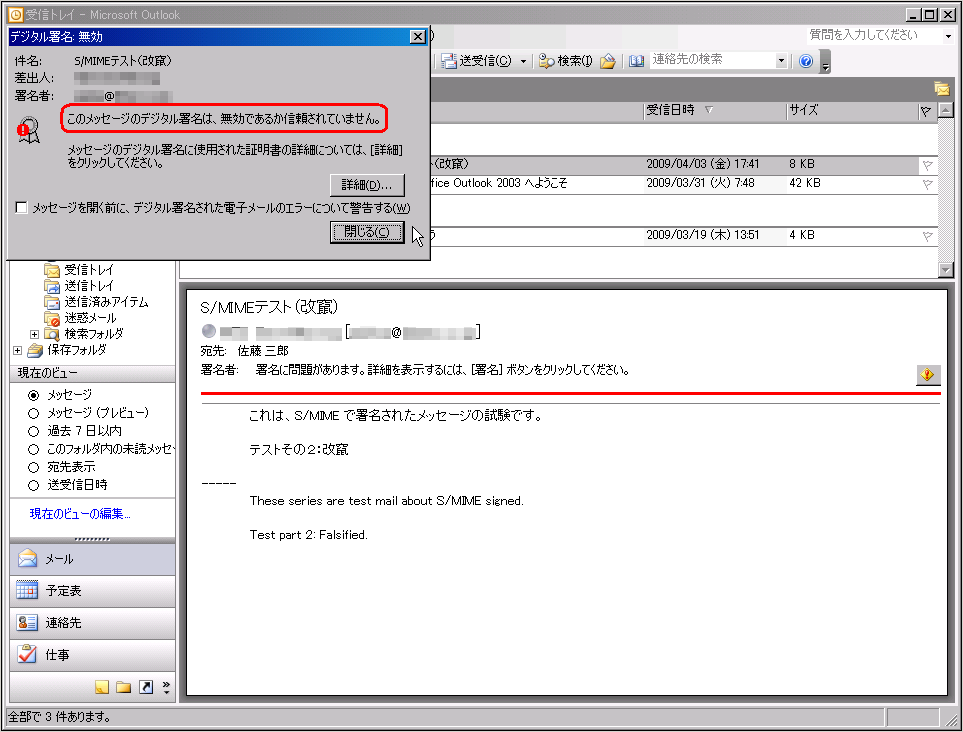Open the 受信トレイ folder in tree

tap(80, 270)
